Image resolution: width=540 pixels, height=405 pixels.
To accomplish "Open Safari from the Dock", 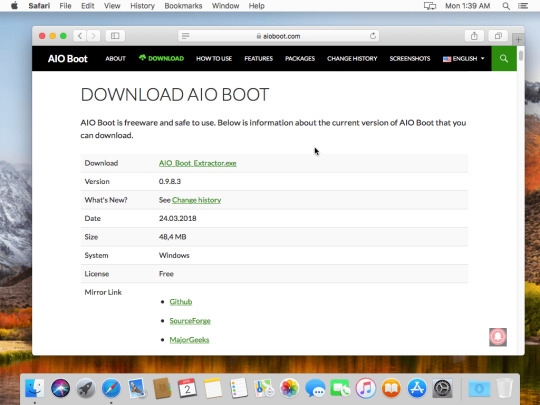I will [x=111, y=388].
